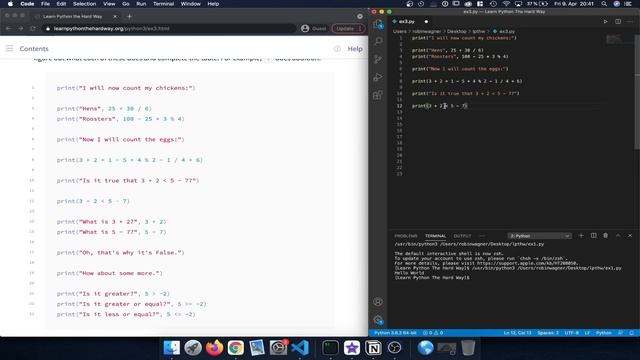Open the editor More Actions ellipsis
Screen dimensions: 640x360
[x=630, y=21]
